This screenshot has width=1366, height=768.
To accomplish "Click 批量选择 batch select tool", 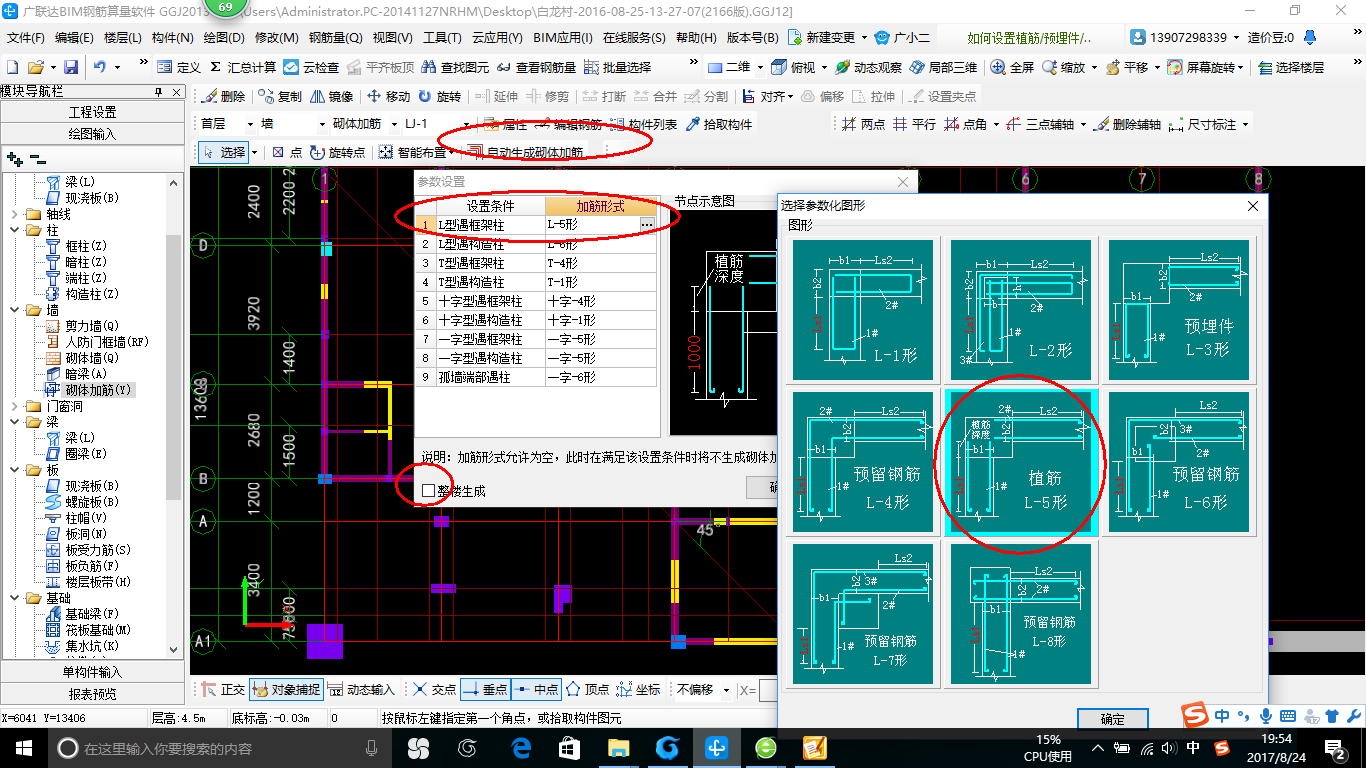I will (x=617, y=67).
